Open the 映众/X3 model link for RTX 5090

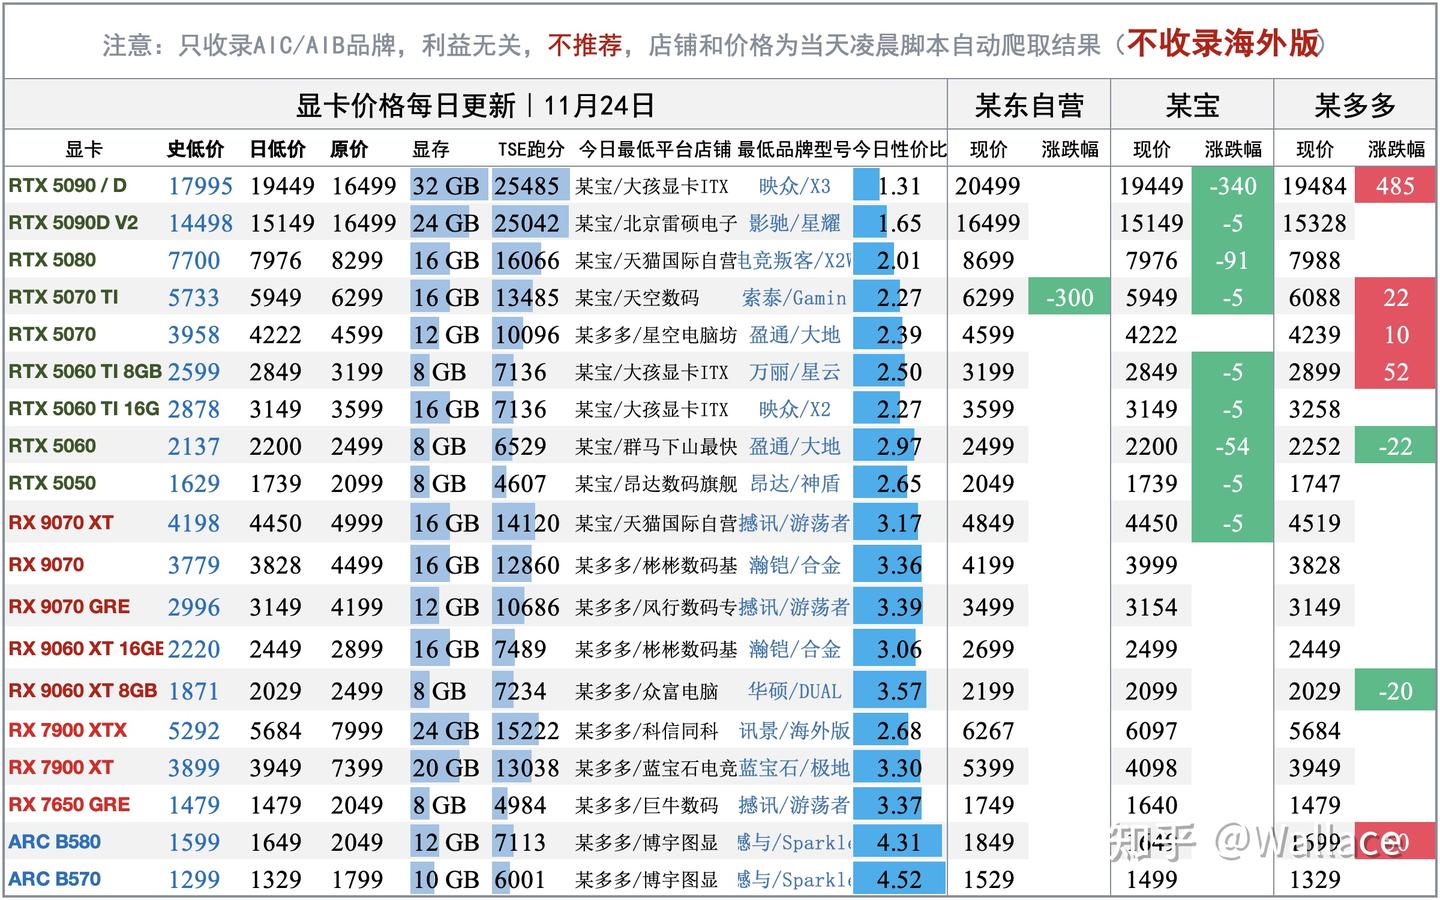[795, 185]
